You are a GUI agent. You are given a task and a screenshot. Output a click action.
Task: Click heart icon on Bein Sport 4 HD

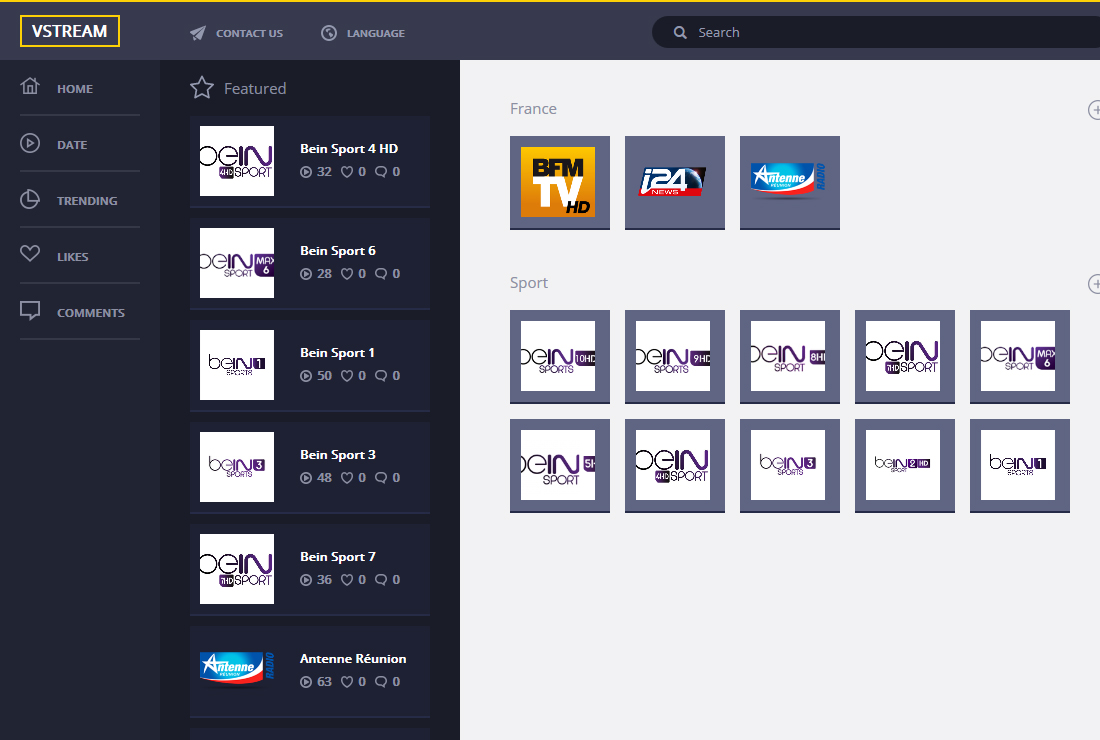[347, 172]
